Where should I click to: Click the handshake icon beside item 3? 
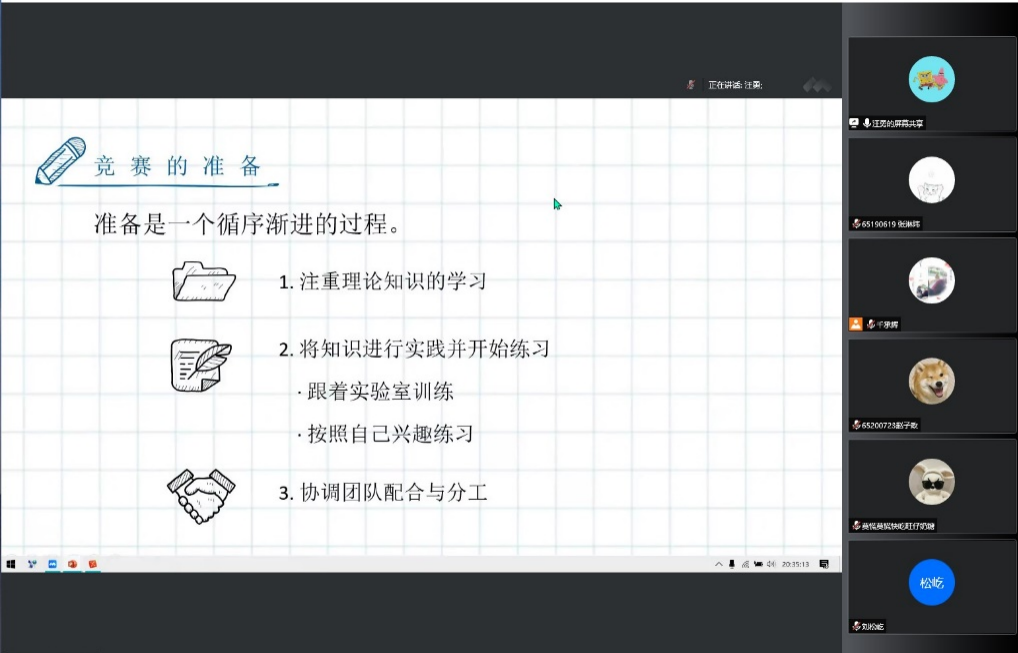(201, 495)
